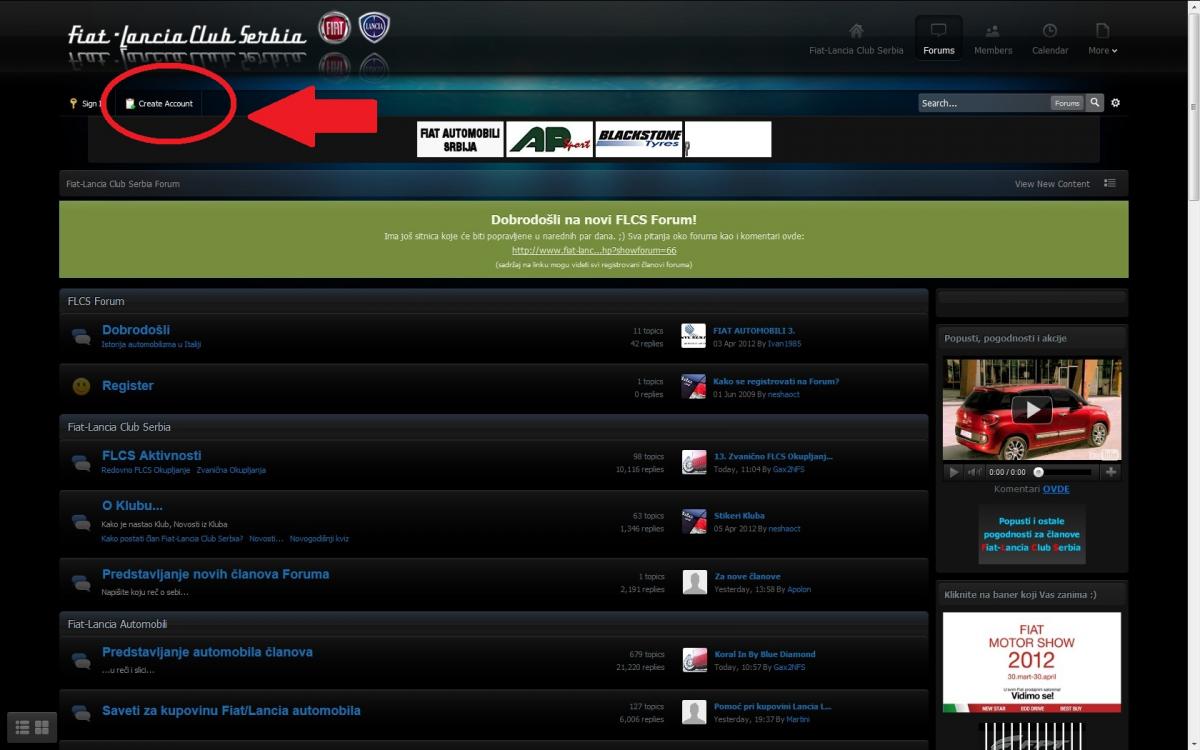View Martini user profile
Viewport: 1200px width, 750px height.
click(x=798, y=719)
